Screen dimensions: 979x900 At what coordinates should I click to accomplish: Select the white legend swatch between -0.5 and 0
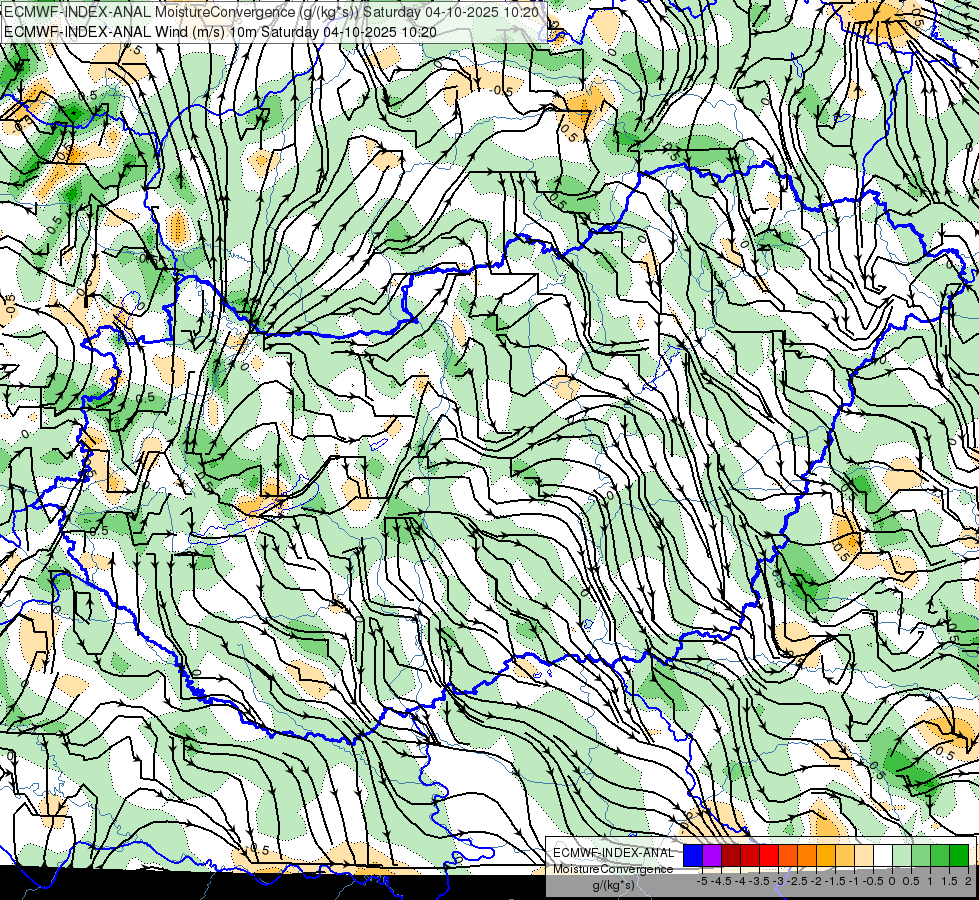(x=883, y=856)
